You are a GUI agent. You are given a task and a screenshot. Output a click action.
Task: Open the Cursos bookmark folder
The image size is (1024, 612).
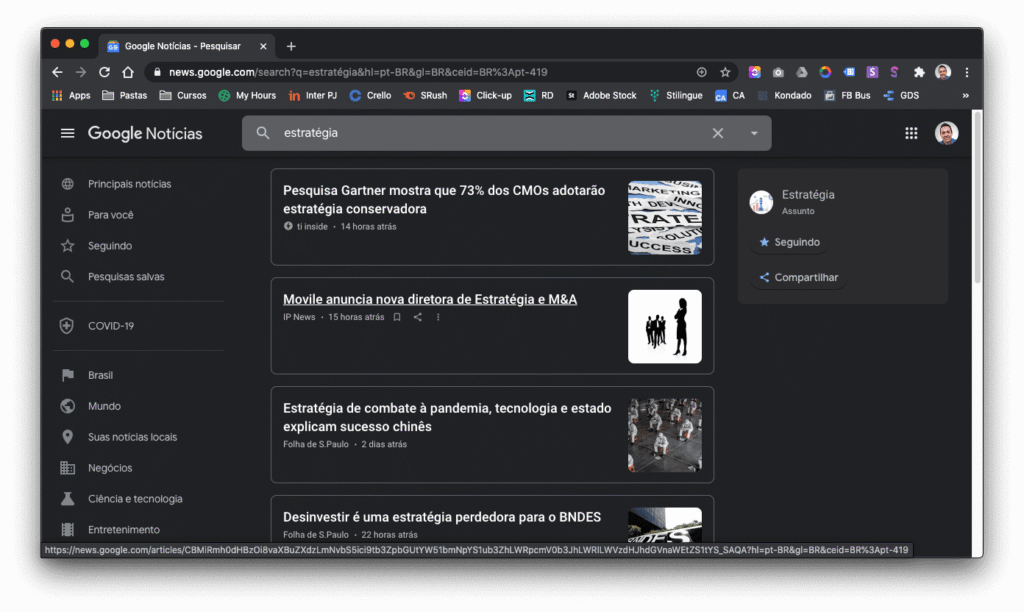(183, 95)
